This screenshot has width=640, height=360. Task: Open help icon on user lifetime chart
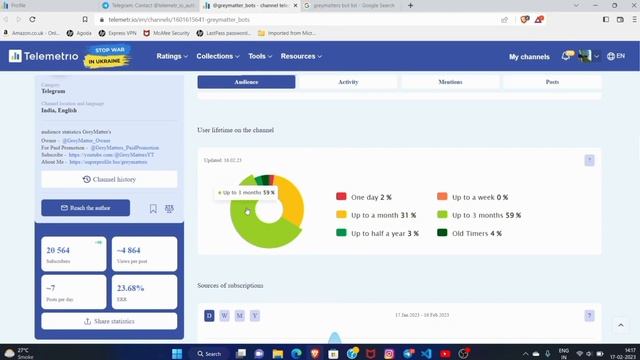[589, 160]
